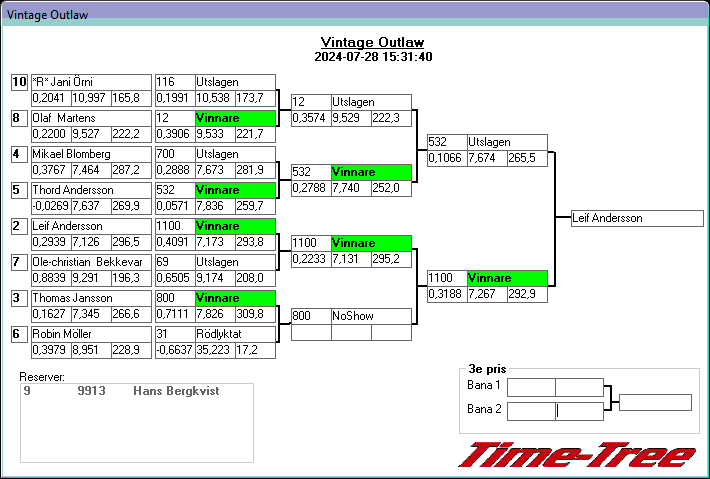This screenshot has height=479, width=710.
Task: Click the elapsed time 10,997 cell
Action: 91,98
